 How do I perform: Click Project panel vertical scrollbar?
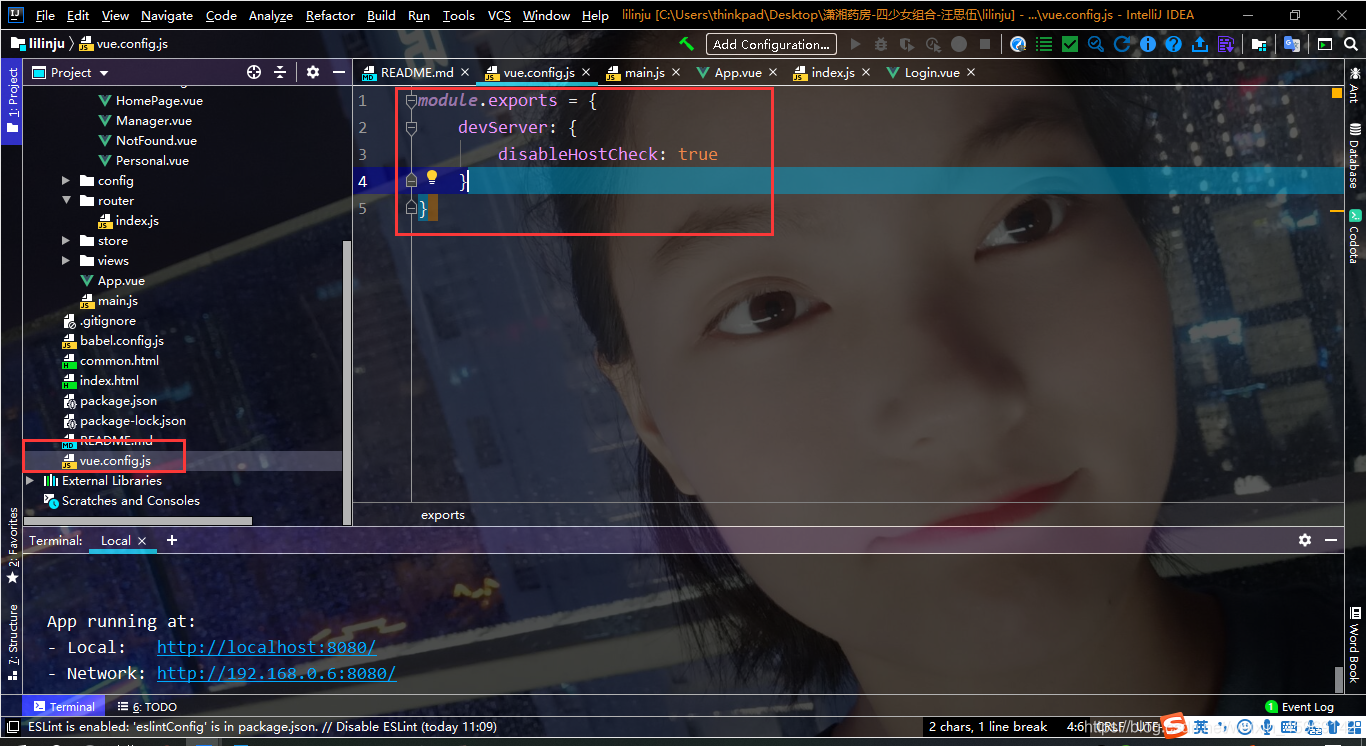point(347,382)
